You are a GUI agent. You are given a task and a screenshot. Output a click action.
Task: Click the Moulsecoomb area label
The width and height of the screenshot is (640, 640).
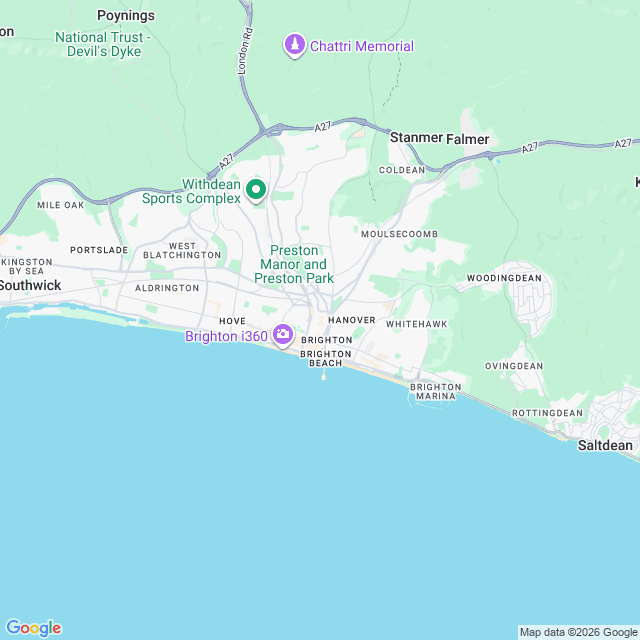point(400,234)
